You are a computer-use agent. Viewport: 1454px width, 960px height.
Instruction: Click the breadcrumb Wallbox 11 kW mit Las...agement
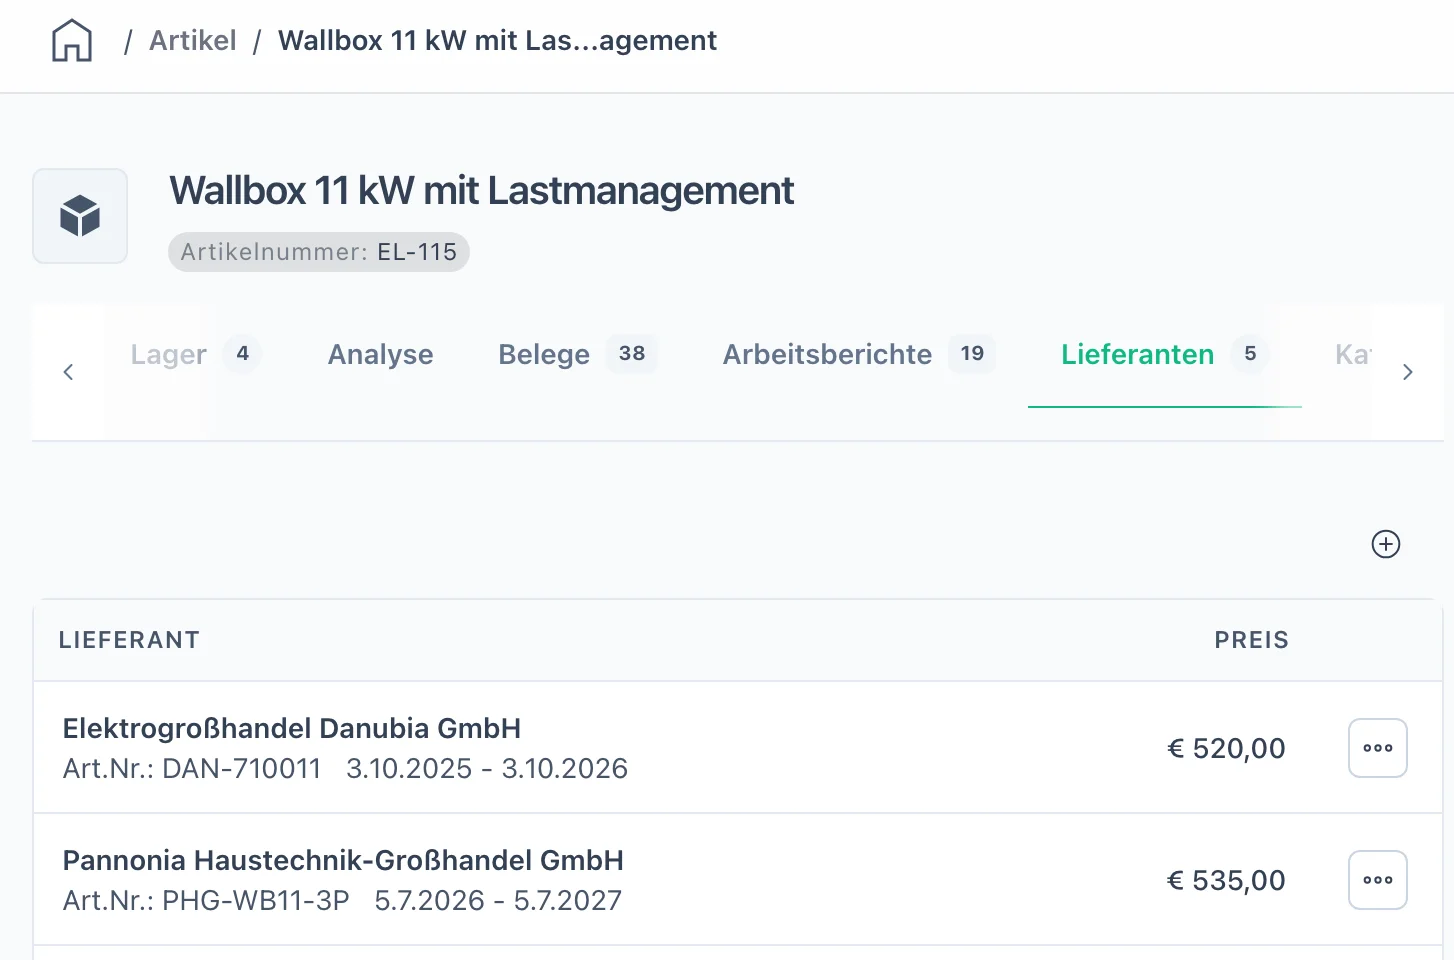coord(497,41)
